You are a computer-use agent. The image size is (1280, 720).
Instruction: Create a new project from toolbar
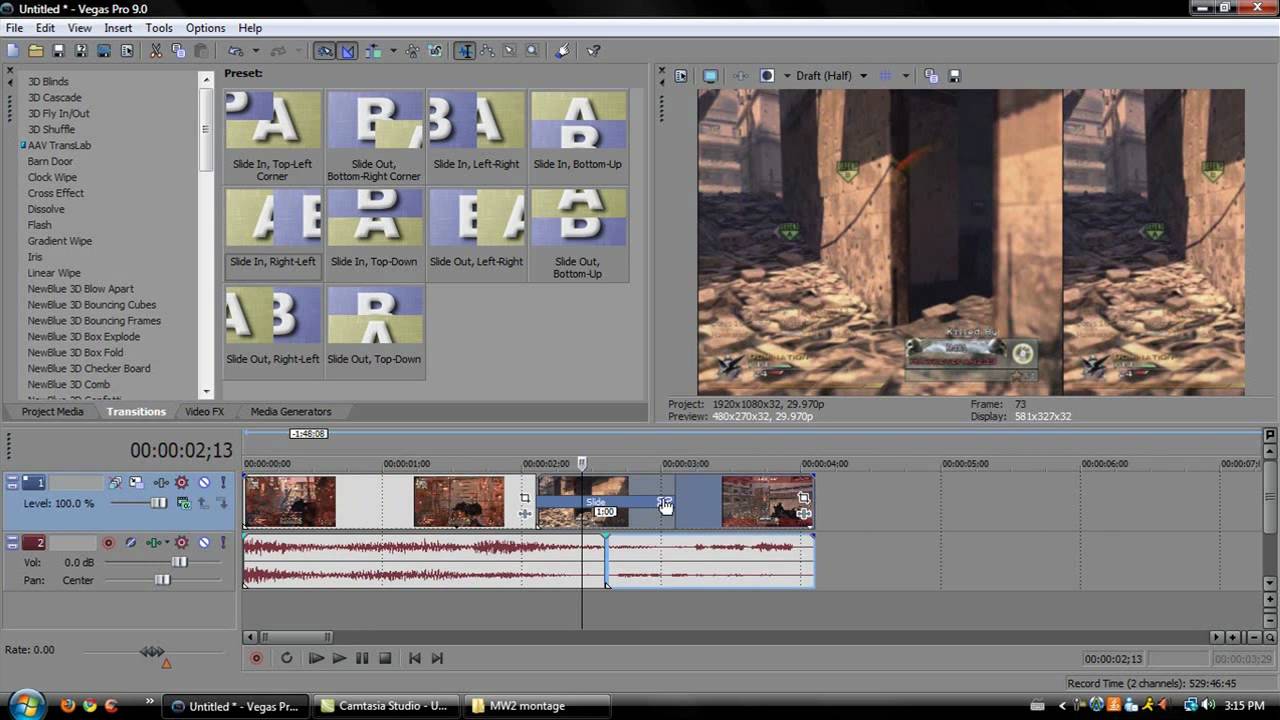(x=12, y=50)
